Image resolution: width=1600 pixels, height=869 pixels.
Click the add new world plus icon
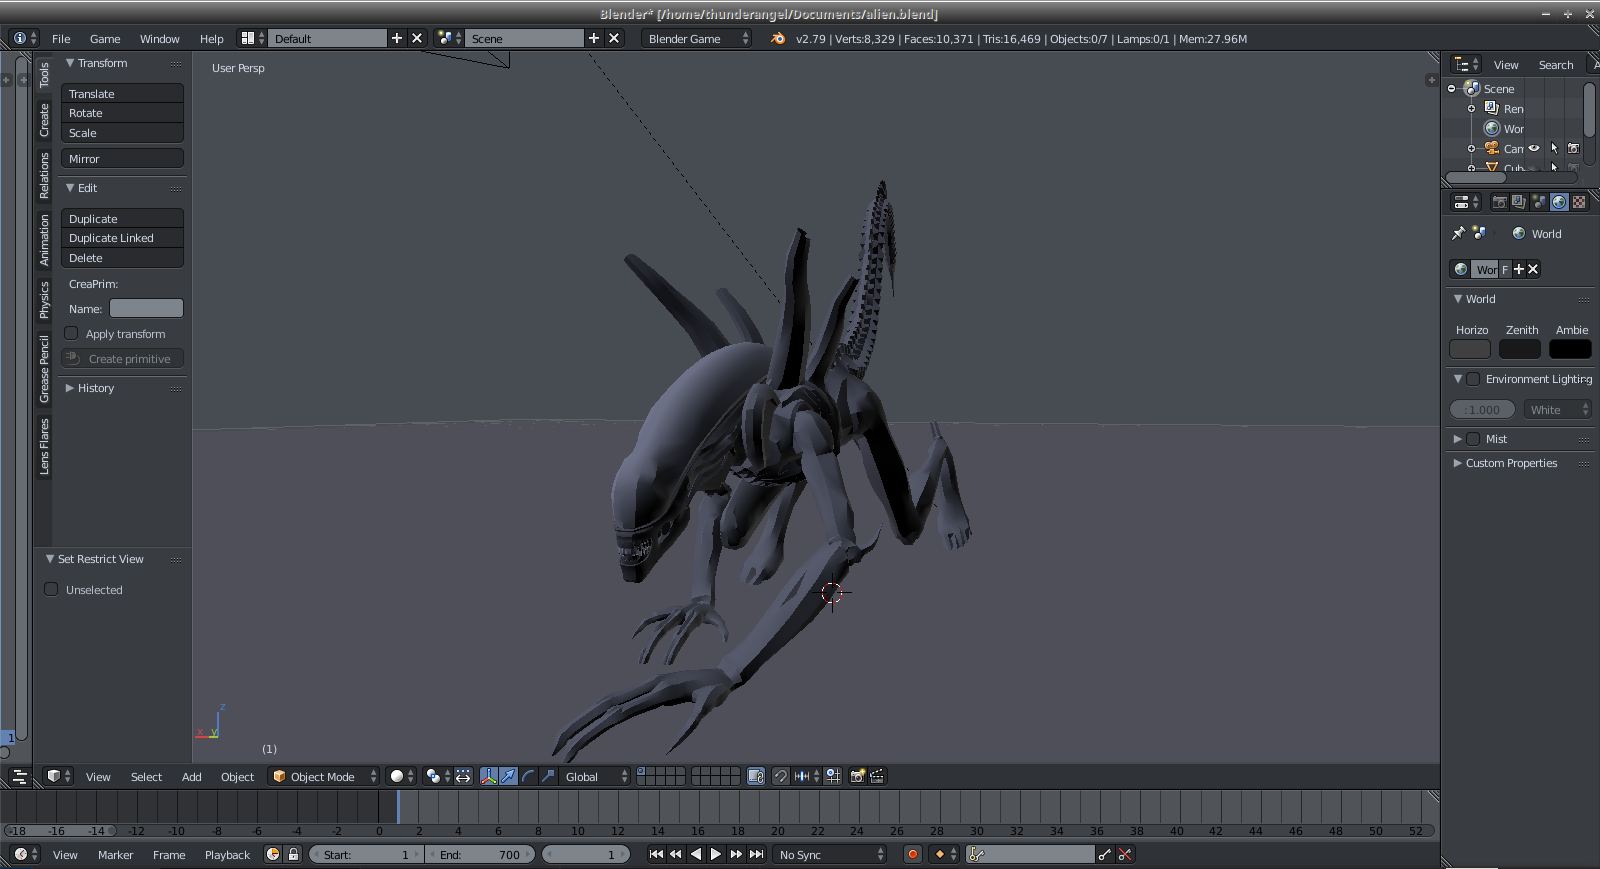1519,269
